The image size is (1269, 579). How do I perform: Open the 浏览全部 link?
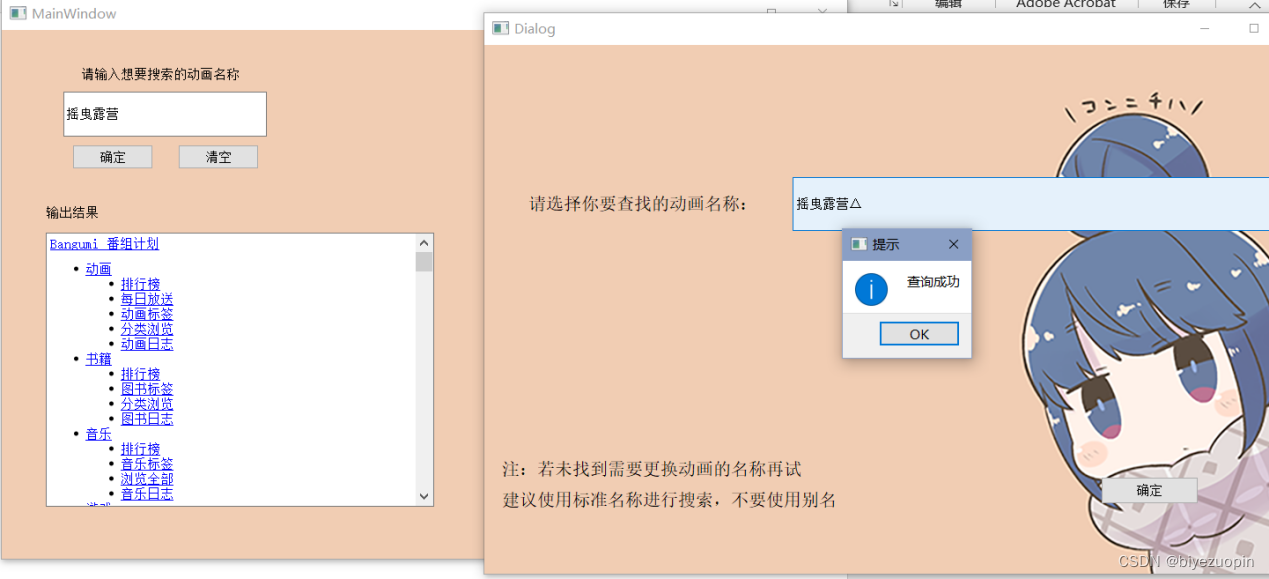point(147,479)
